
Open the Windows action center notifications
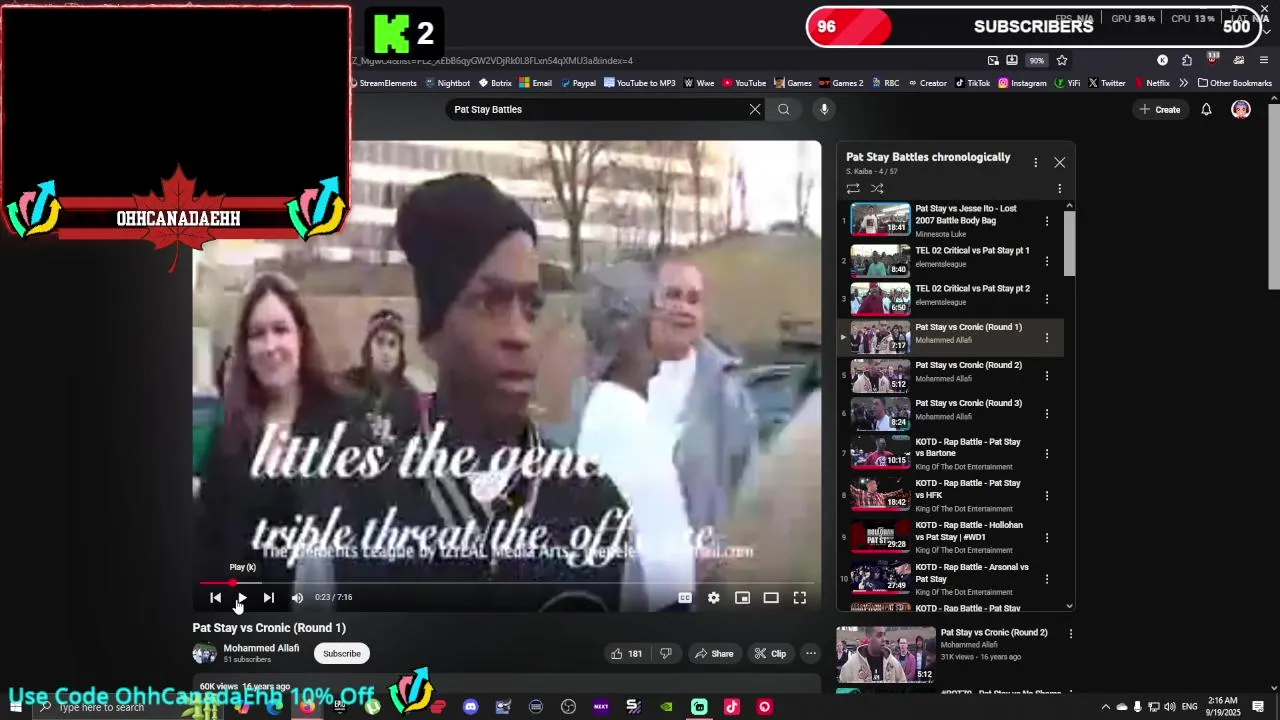tap(1258, 707)
